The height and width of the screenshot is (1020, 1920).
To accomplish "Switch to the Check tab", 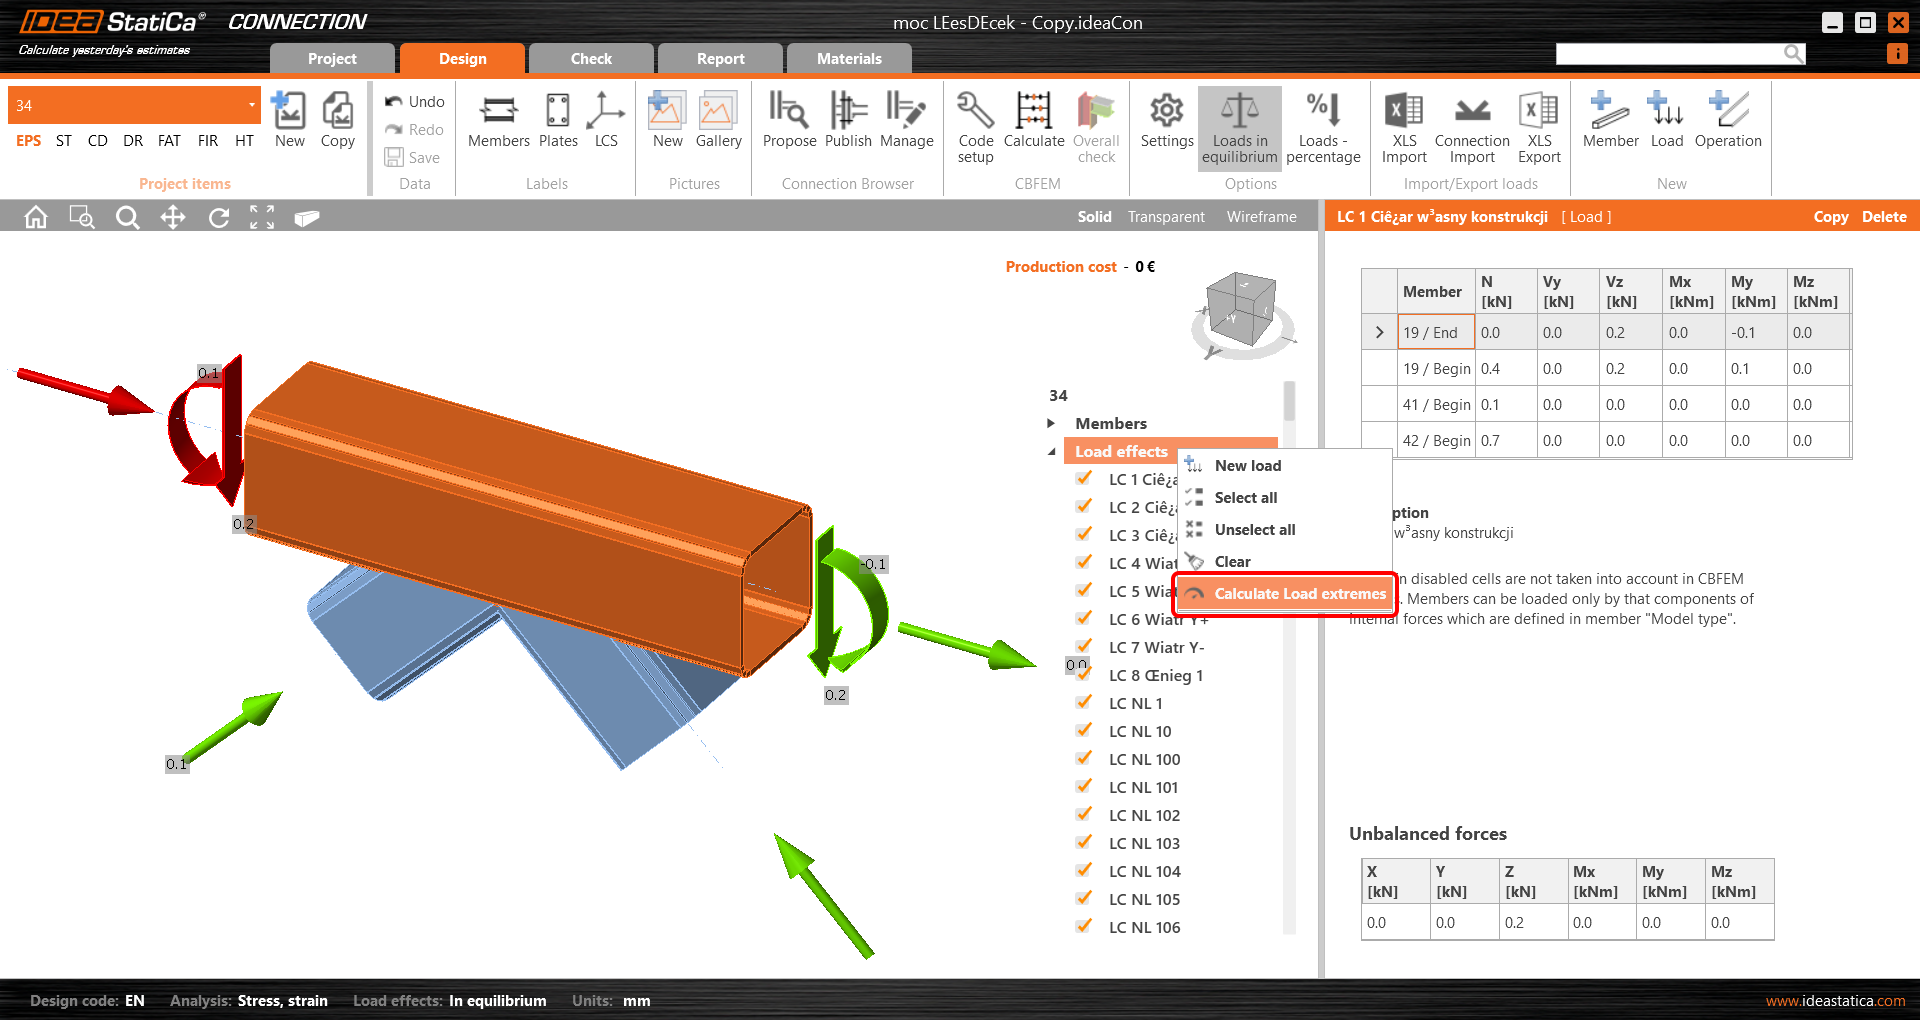I will [x=590, y=58].
